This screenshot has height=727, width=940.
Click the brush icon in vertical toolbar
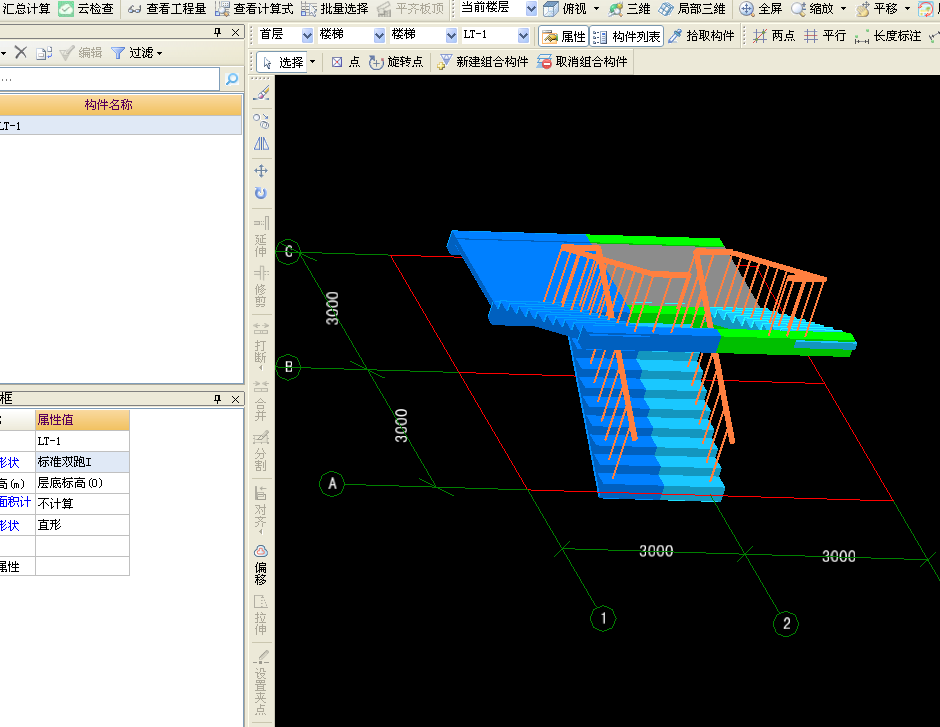pyautogui.click(x=261, y=93)
